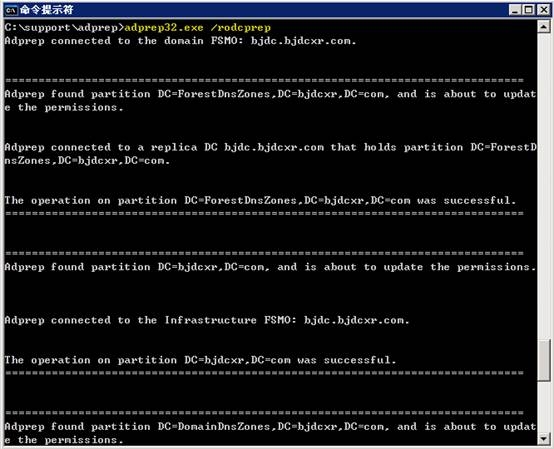Click the 'DC=bjdcxr,DC=com was successful' line
Image resolution: width=554 pixels, height=449 pixels.
coord(200,360)
